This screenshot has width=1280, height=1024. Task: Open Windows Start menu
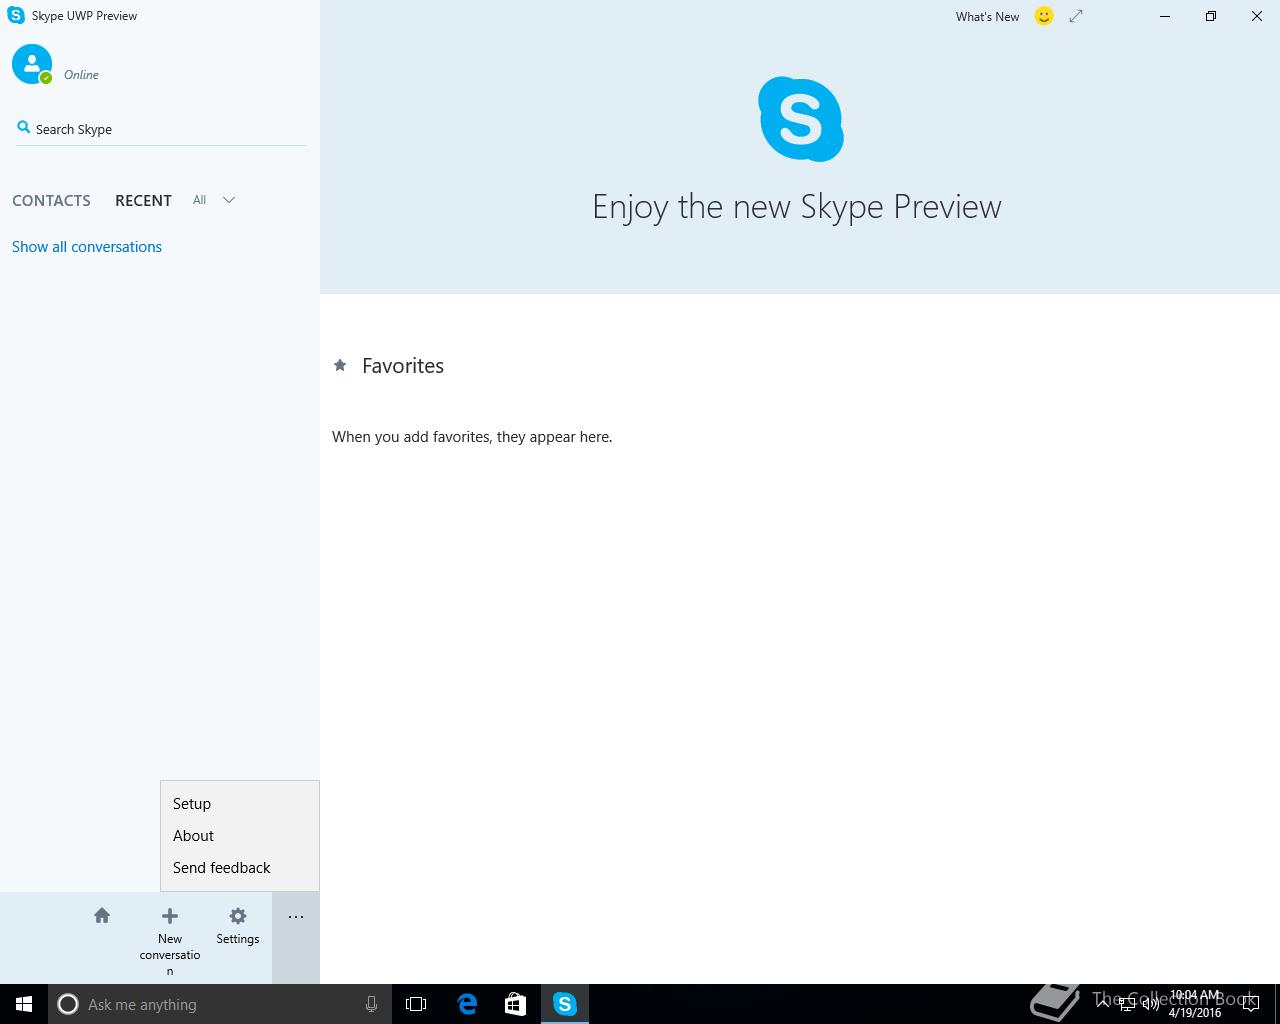[x=24, y=1004]
